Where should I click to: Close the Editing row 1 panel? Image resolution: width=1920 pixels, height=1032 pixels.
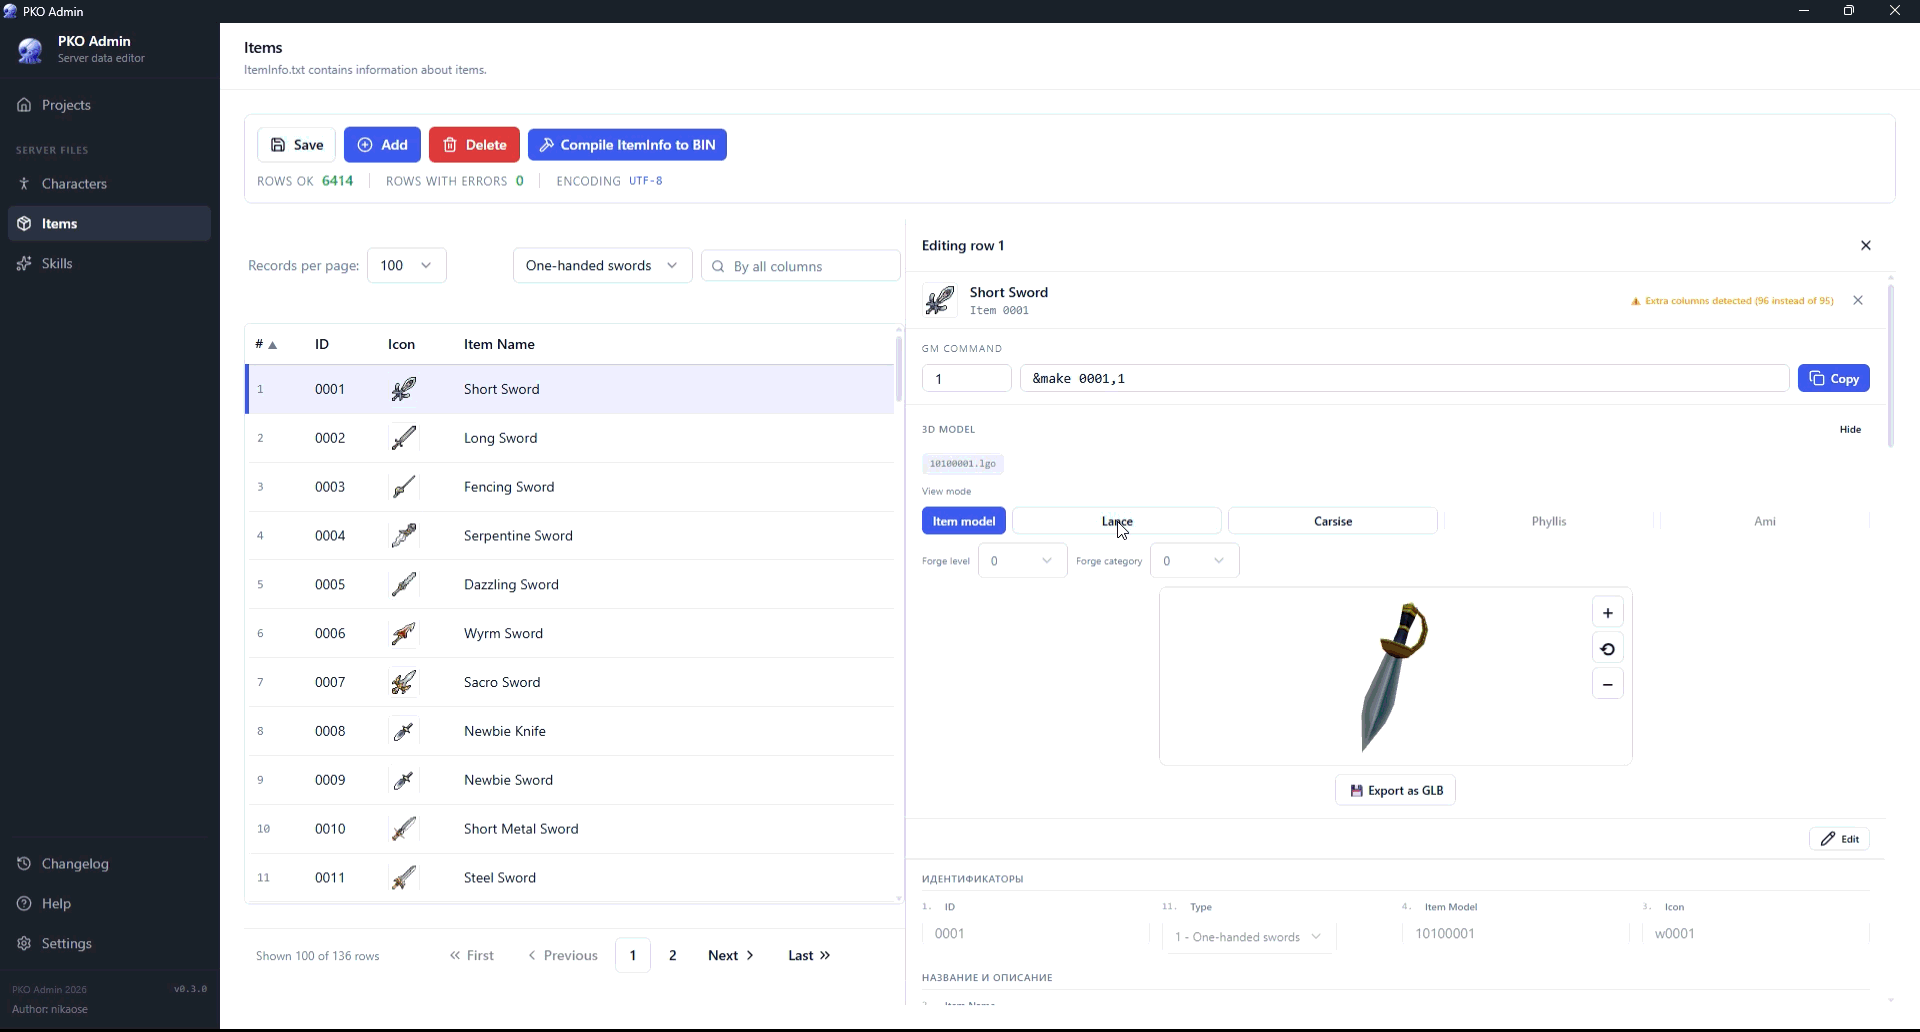[1865, 245]
